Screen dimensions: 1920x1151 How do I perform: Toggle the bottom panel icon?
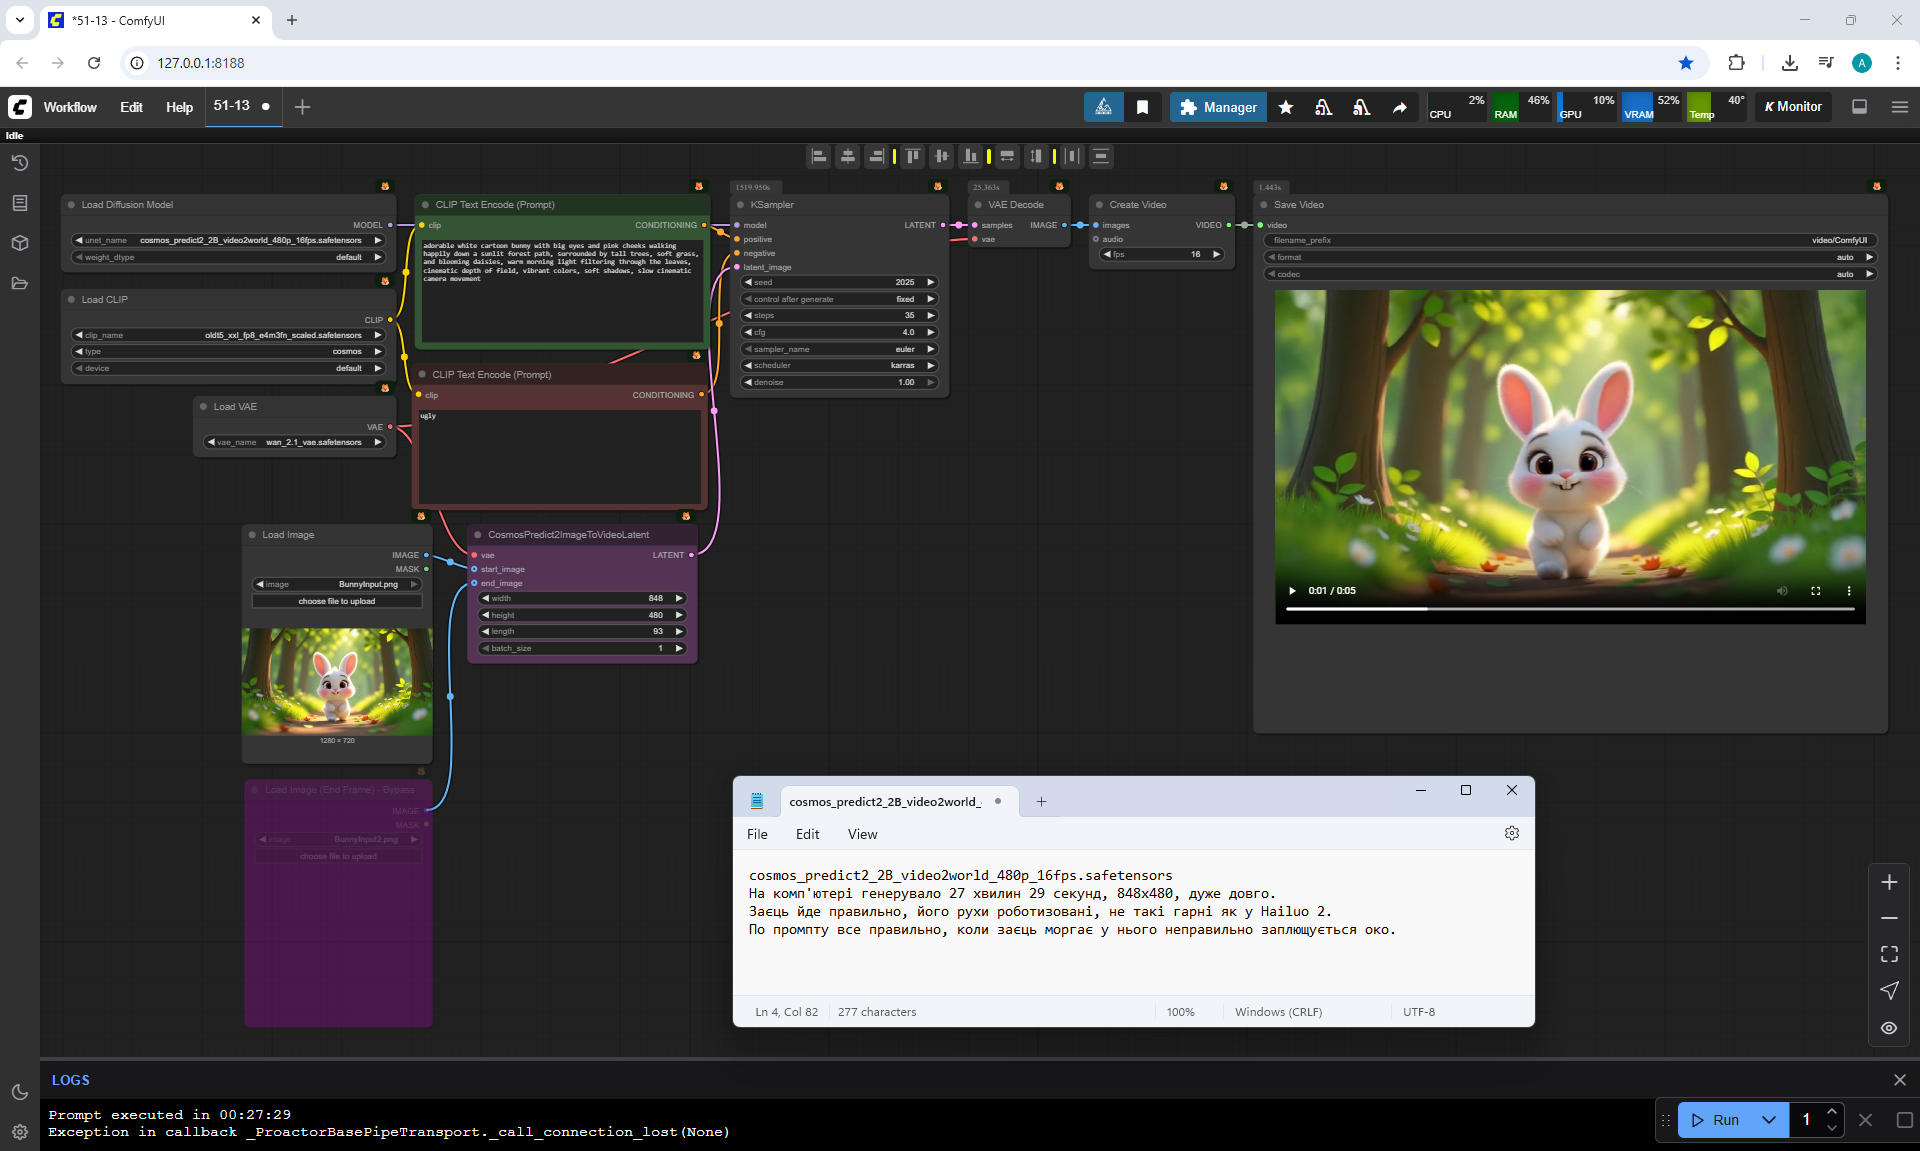coord(1859,107)
